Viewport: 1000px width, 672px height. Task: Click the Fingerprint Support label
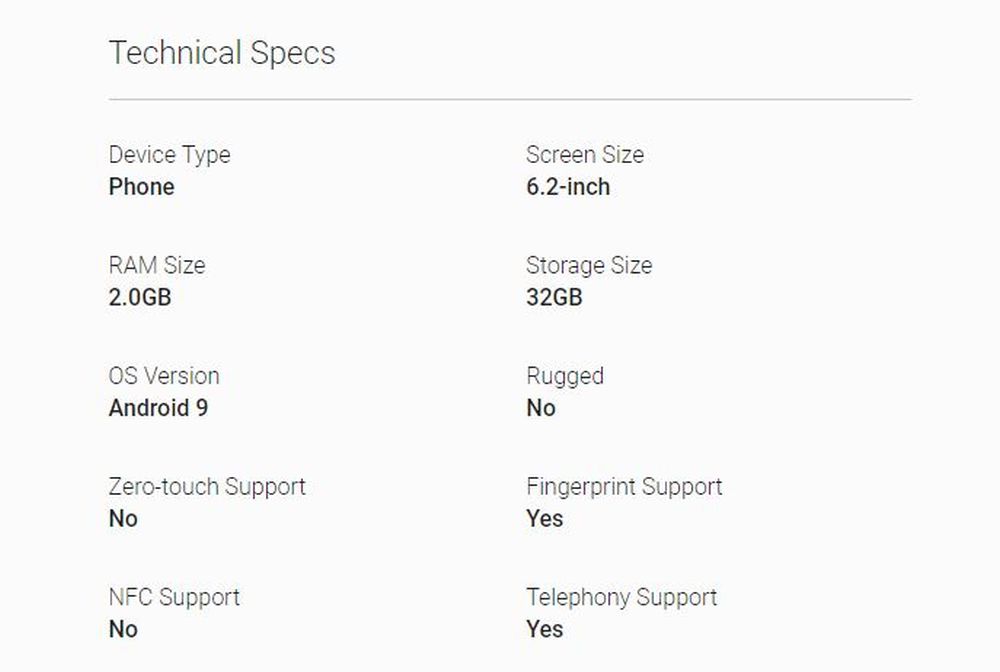click(624, 487)
